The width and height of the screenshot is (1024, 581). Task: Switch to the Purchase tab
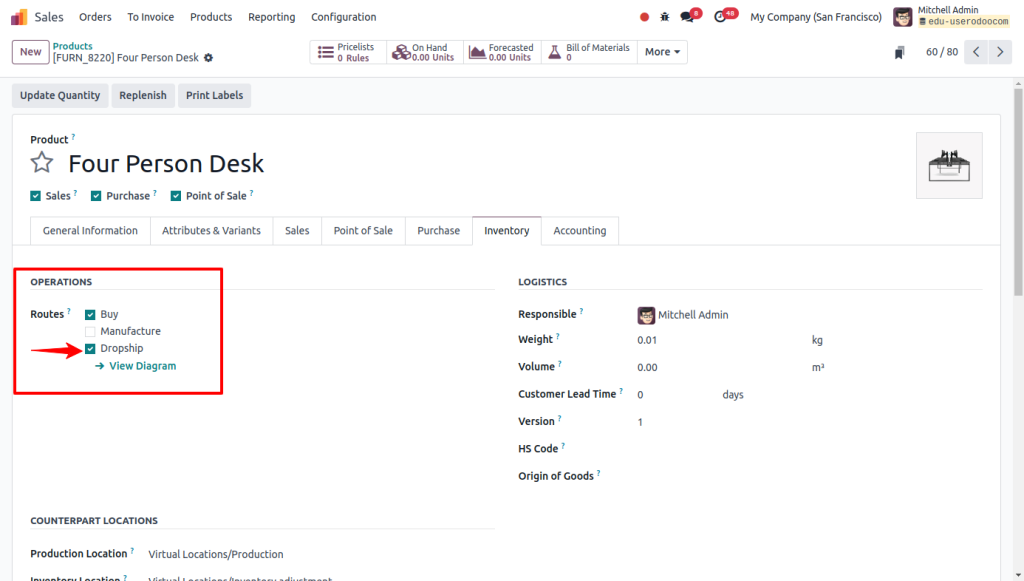[x=439, y=230]
